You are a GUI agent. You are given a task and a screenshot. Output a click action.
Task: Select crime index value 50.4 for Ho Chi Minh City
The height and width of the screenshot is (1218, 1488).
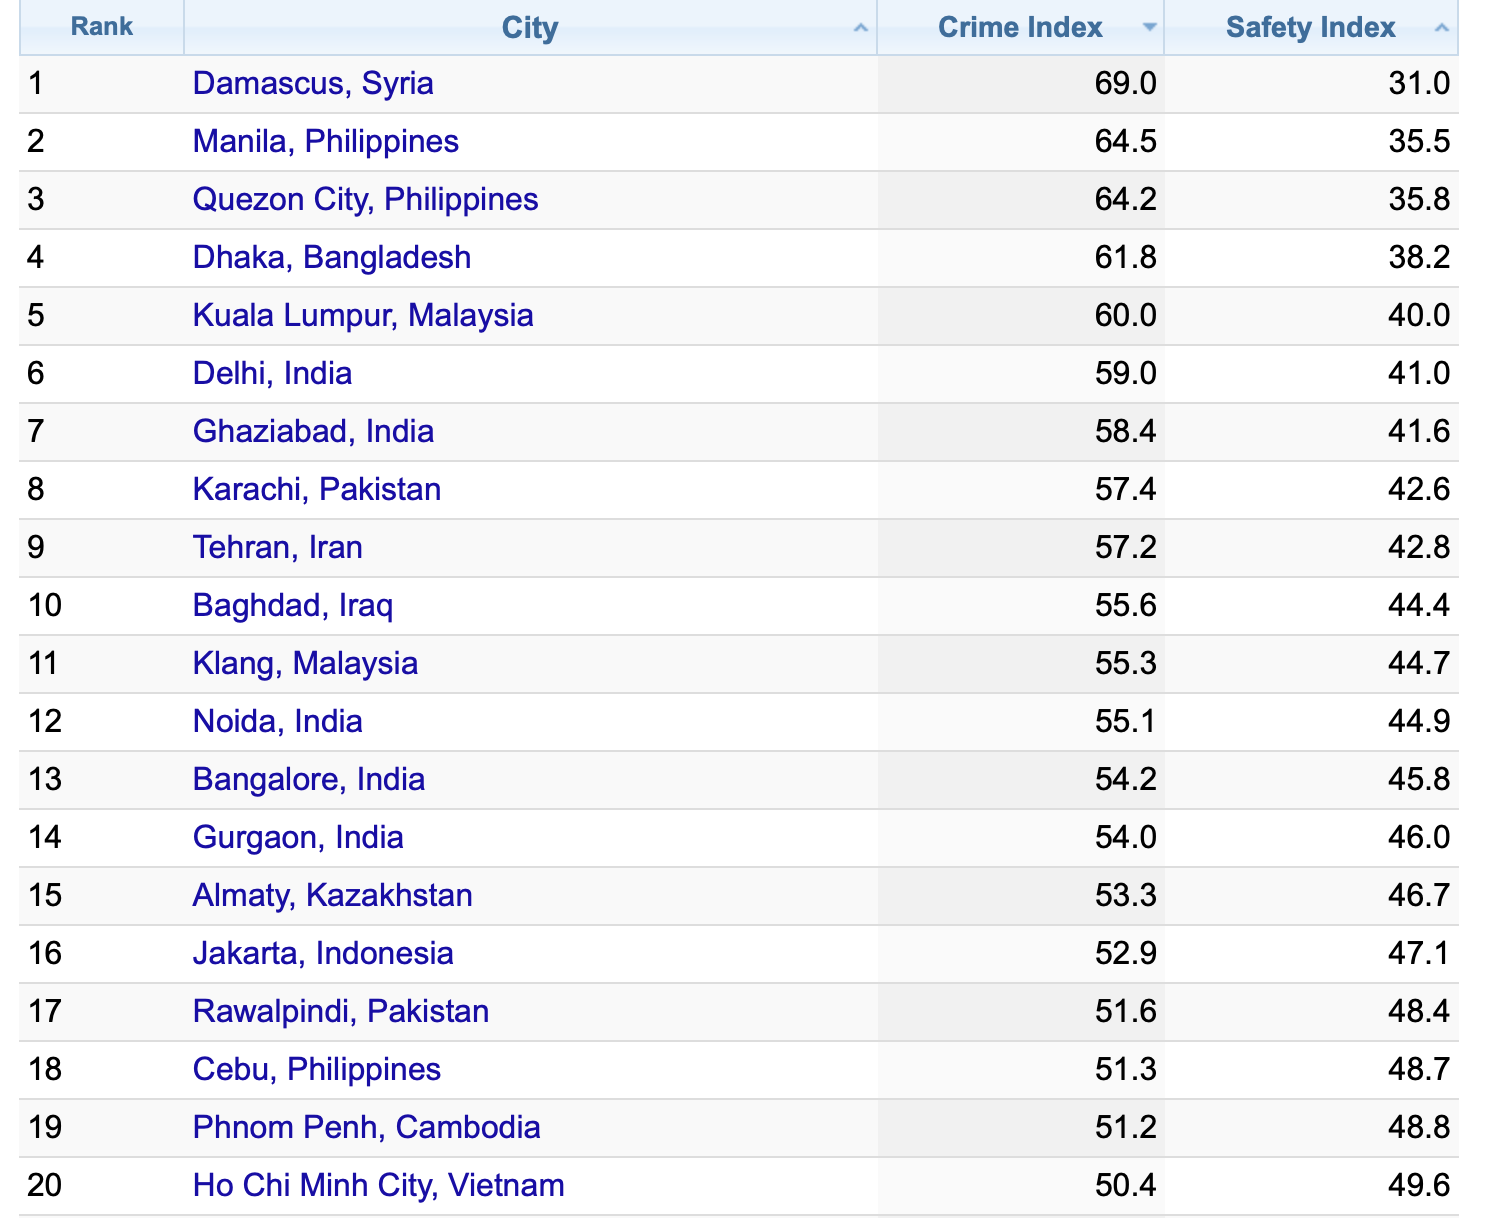[1126, 1185]
